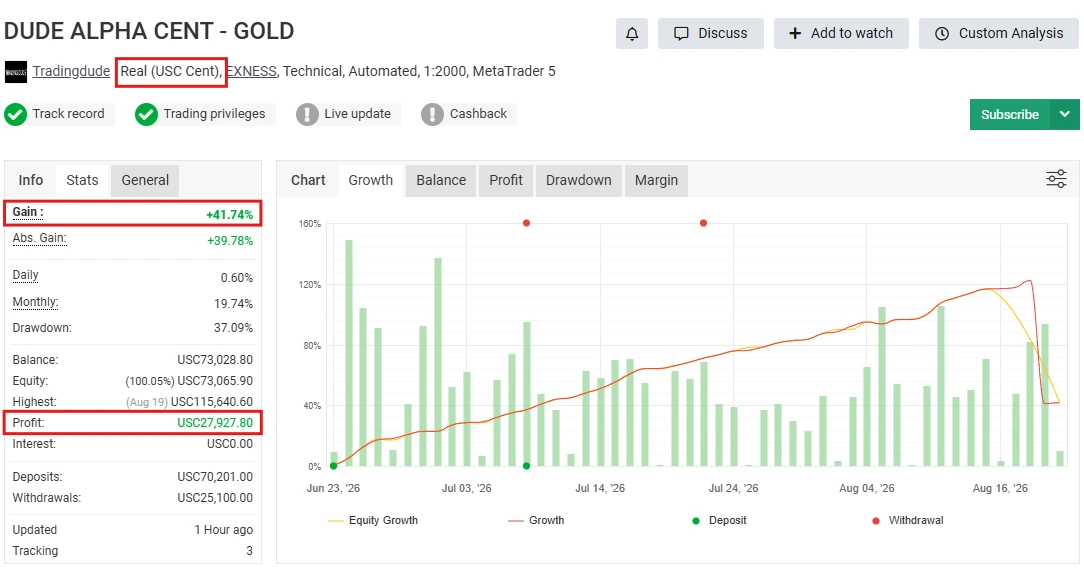This screenshot has height=570, width=1084.
Task: Toggle Equity Growth legend series
Action: (x=373, y=520)
